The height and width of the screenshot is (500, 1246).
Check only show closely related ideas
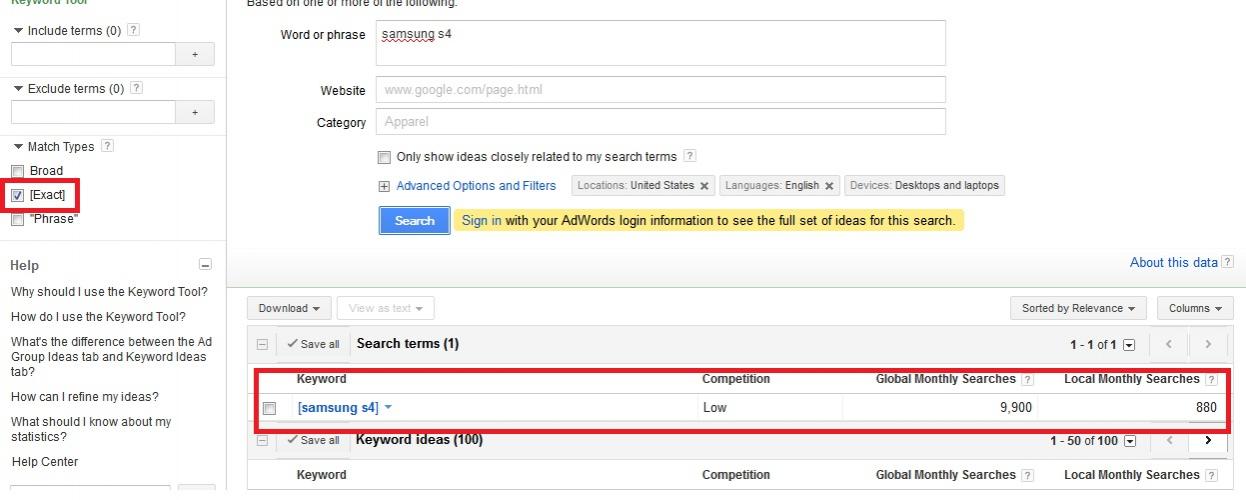click(384, 157)
